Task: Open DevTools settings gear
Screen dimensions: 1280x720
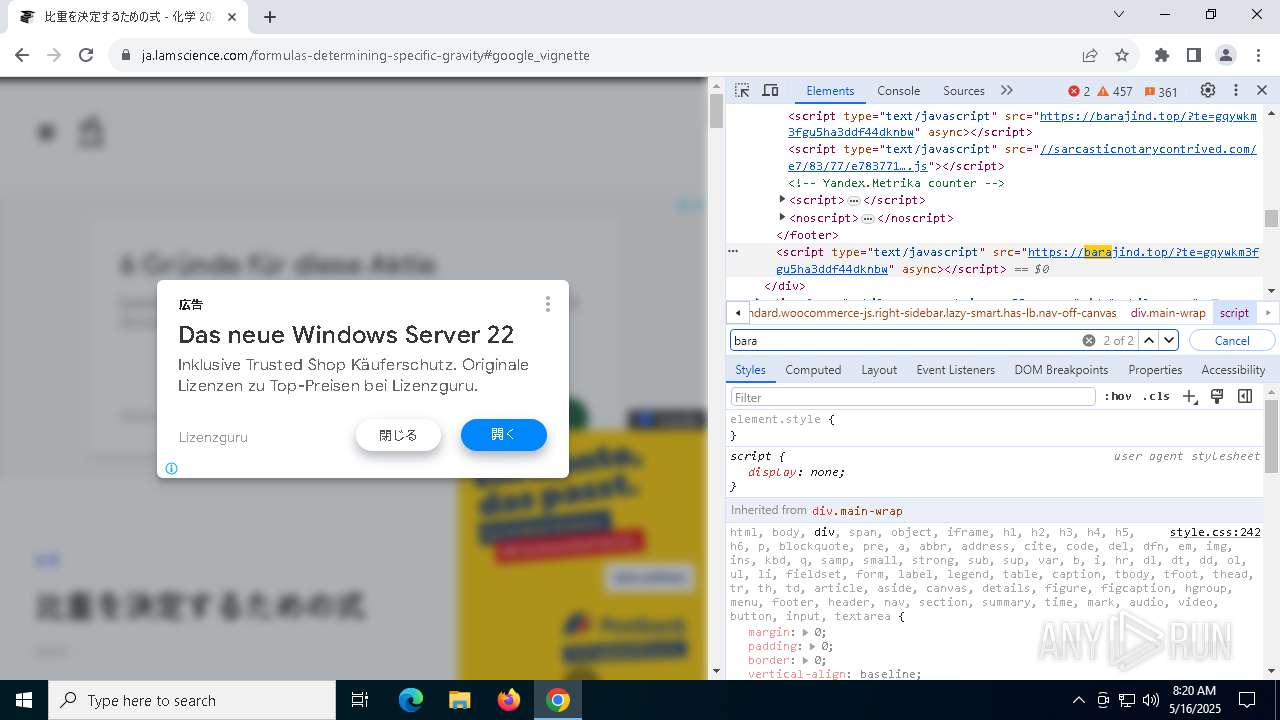Action: pyautogui.click(x=1208, y=90)
